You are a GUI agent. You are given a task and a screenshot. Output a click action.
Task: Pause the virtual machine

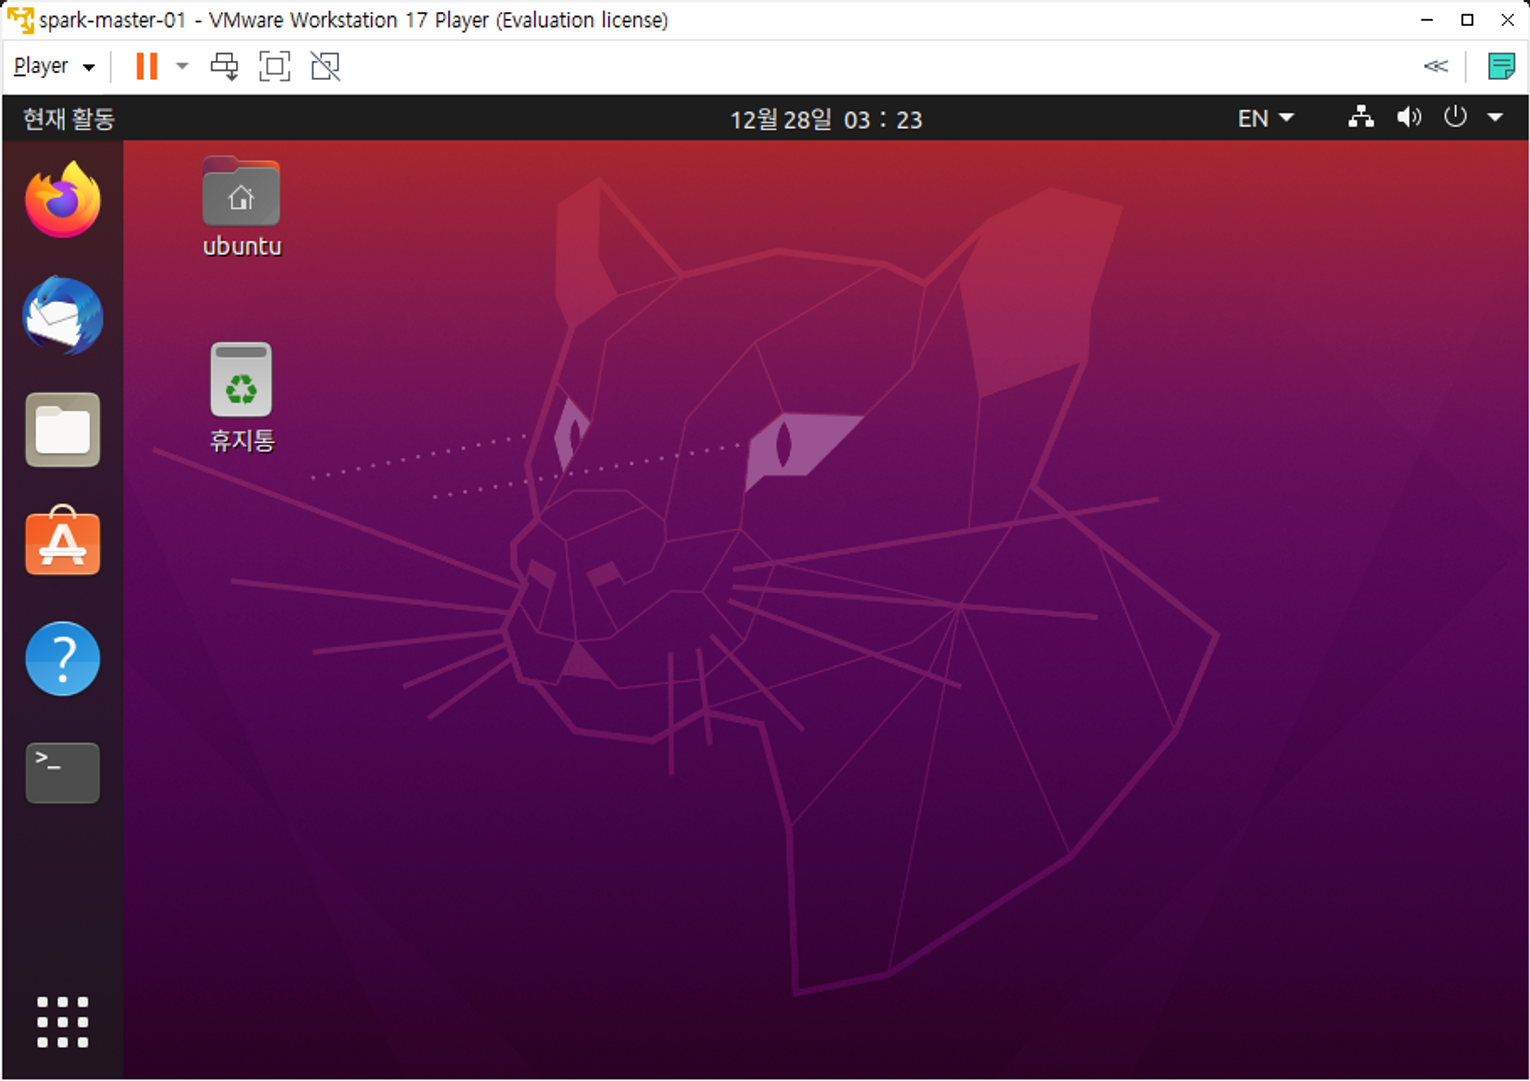click(147, 66)
